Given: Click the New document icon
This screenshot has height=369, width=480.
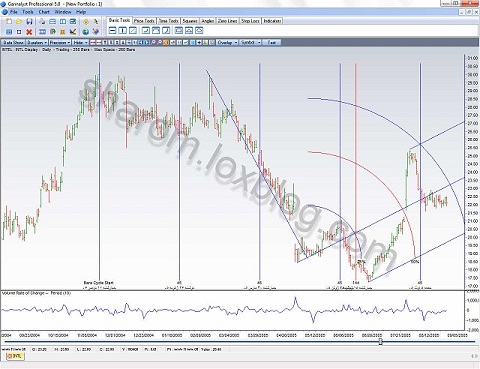Looking at the screenshot, I should pos(9,22).
